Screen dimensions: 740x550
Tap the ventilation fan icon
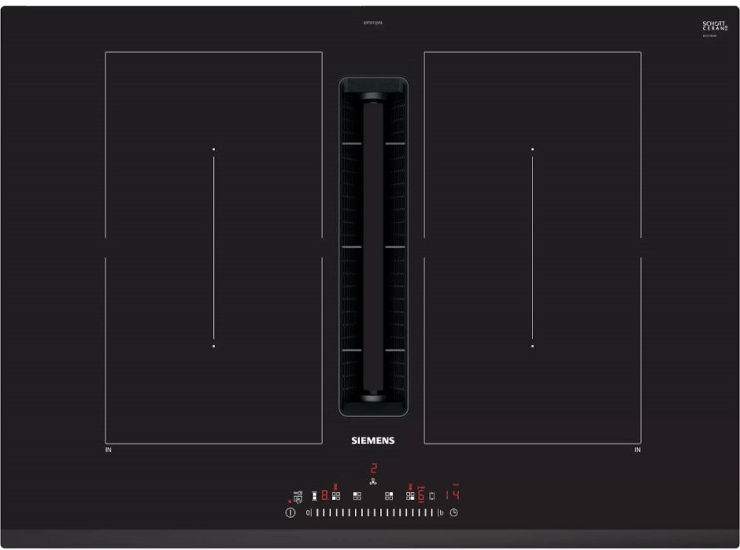[x=372, y=482]
